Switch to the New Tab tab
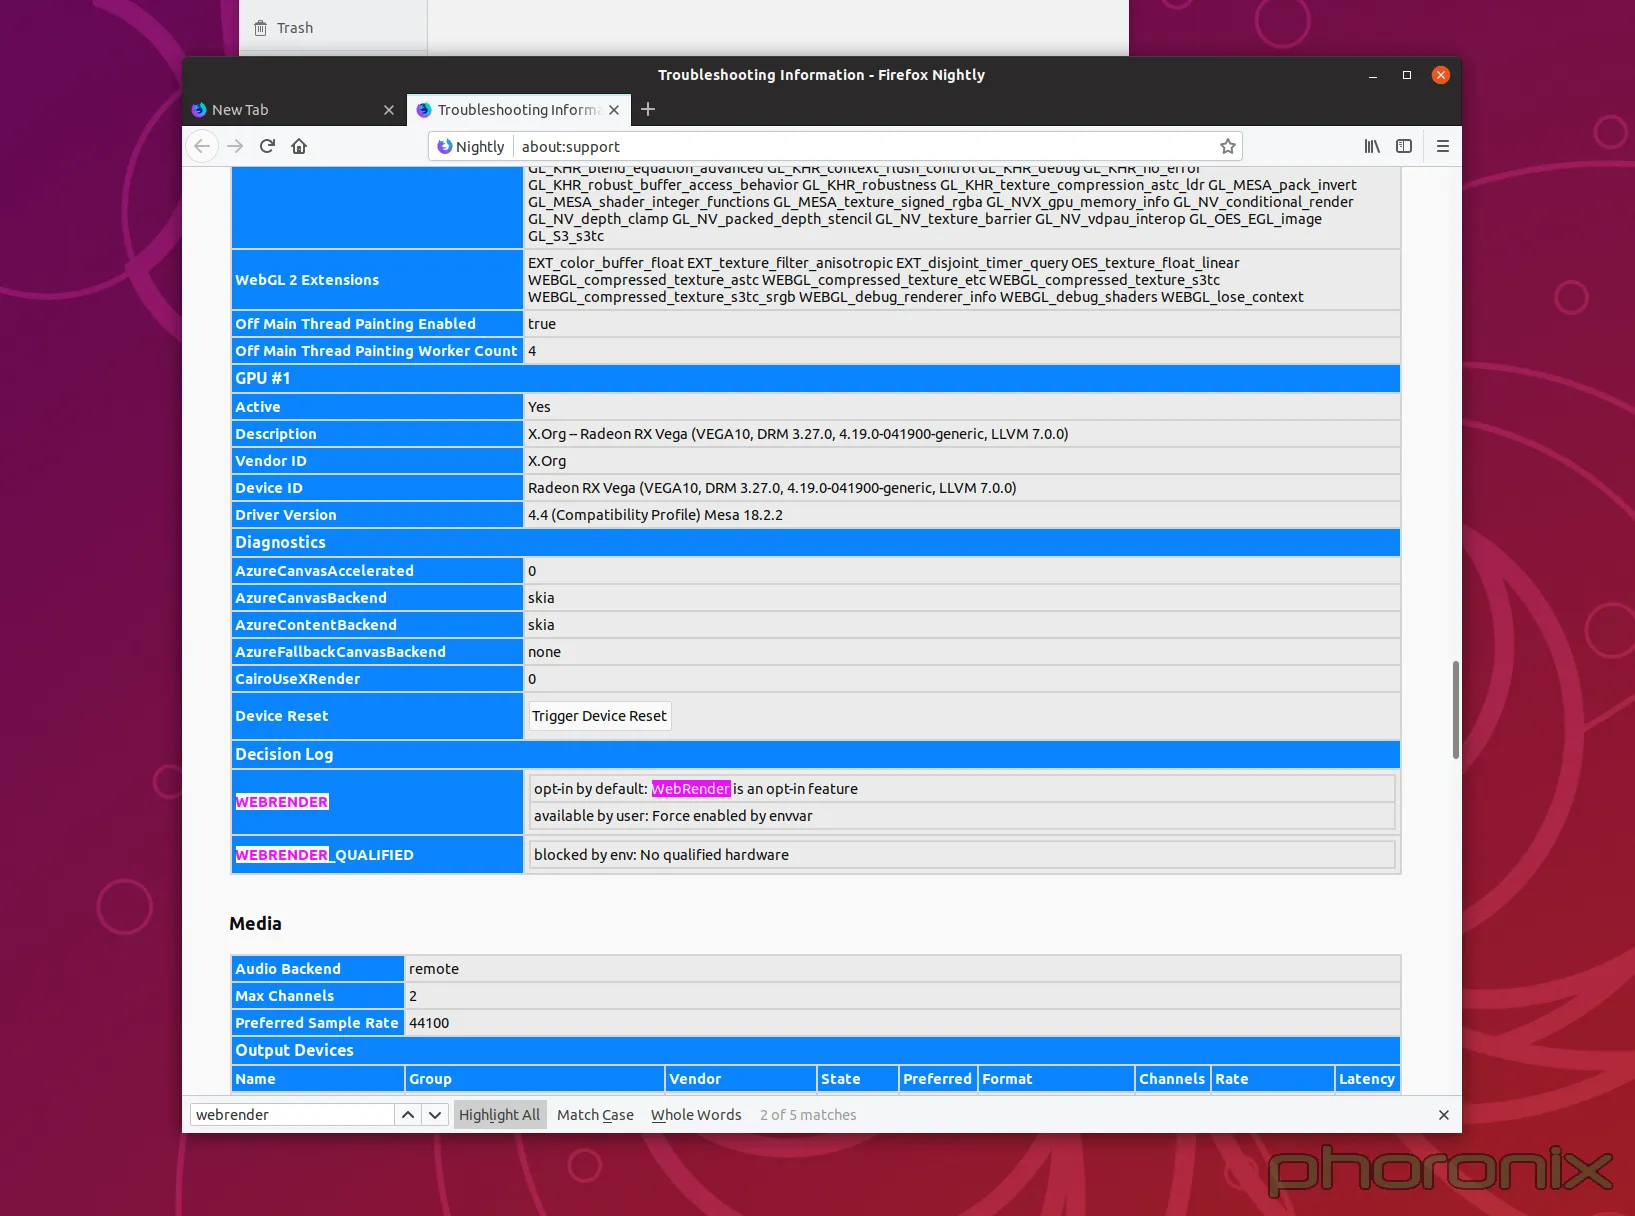 tap(293, 110)
